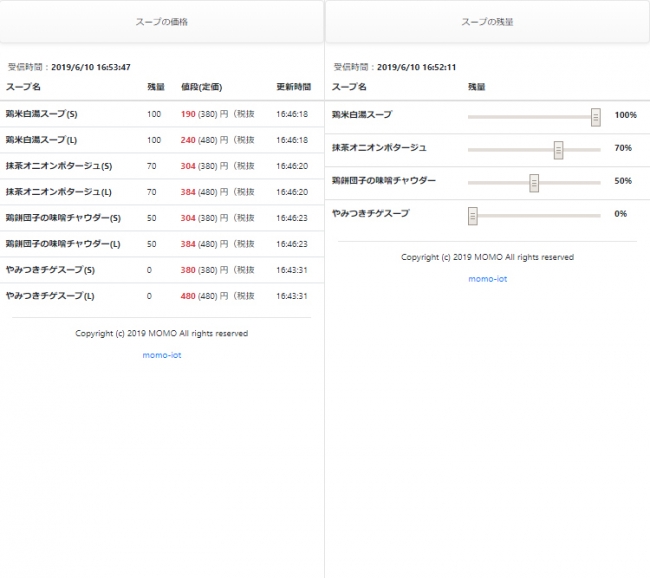The width and height of the screenshot is (650, 578).
Task: Open the スープの価格 header tab
Action: (162, 21)
